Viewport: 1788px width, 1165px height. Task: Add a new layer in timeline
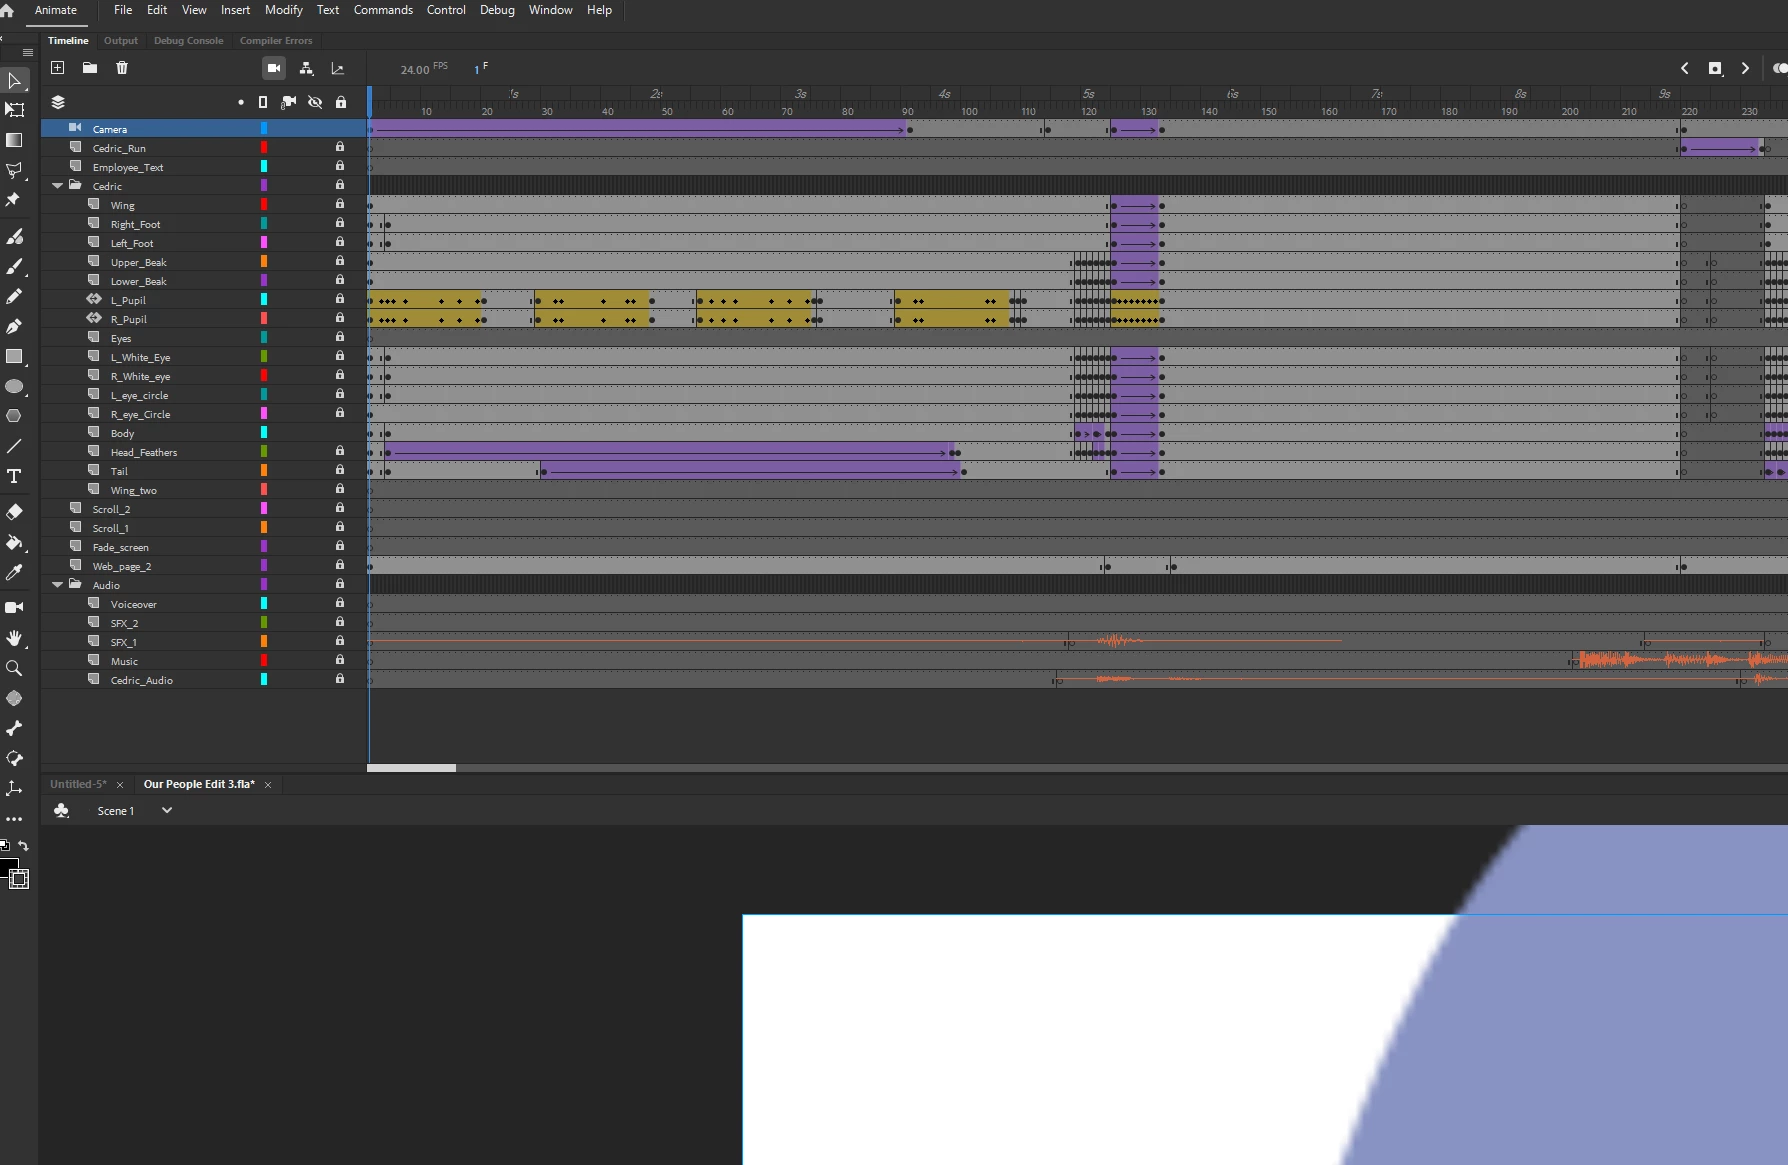58,68
